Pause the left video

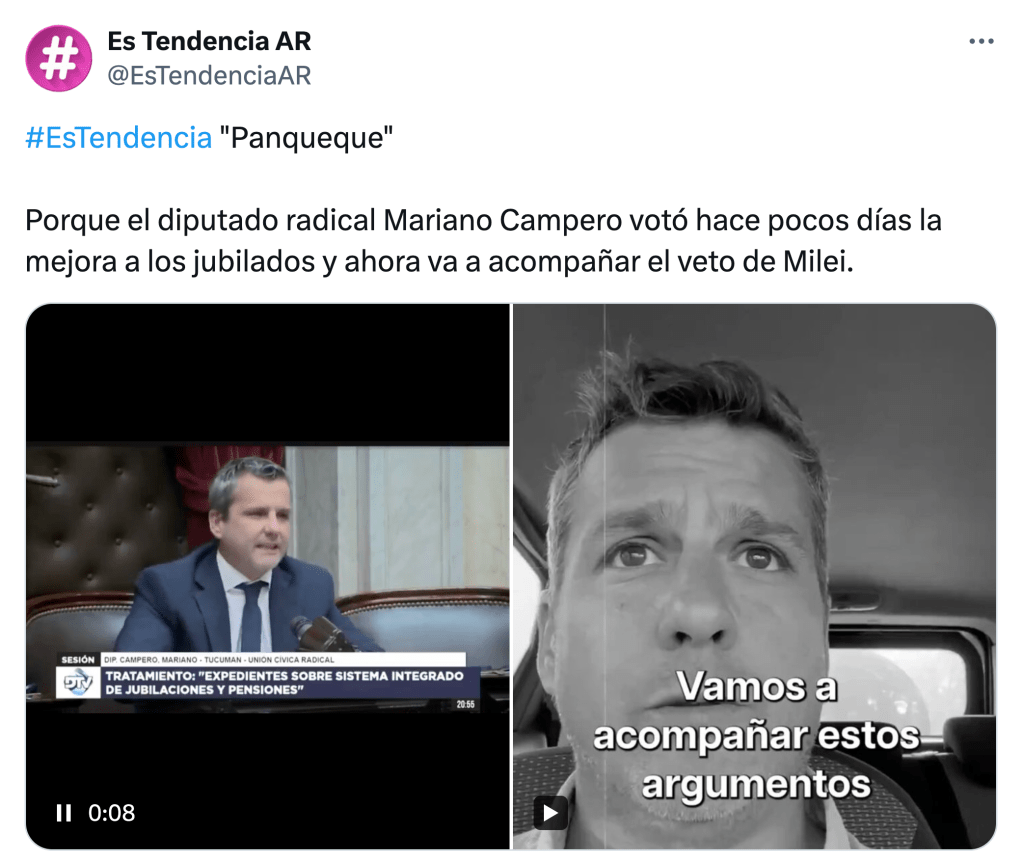click(63, 812)
